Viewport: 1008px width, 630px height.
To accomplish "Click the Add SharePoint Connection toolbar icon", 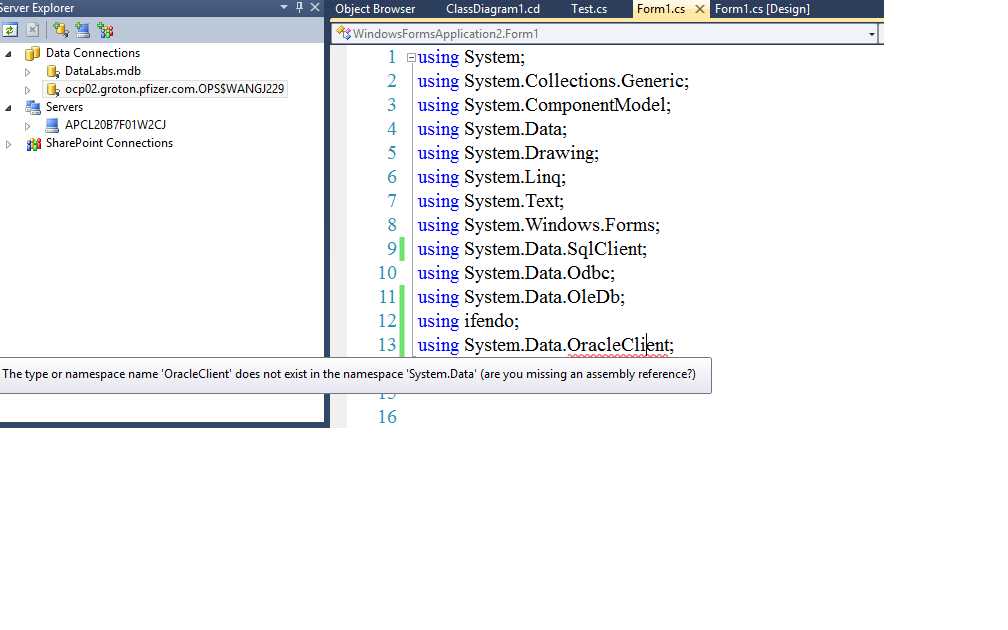I will click(x=105, y=30).
